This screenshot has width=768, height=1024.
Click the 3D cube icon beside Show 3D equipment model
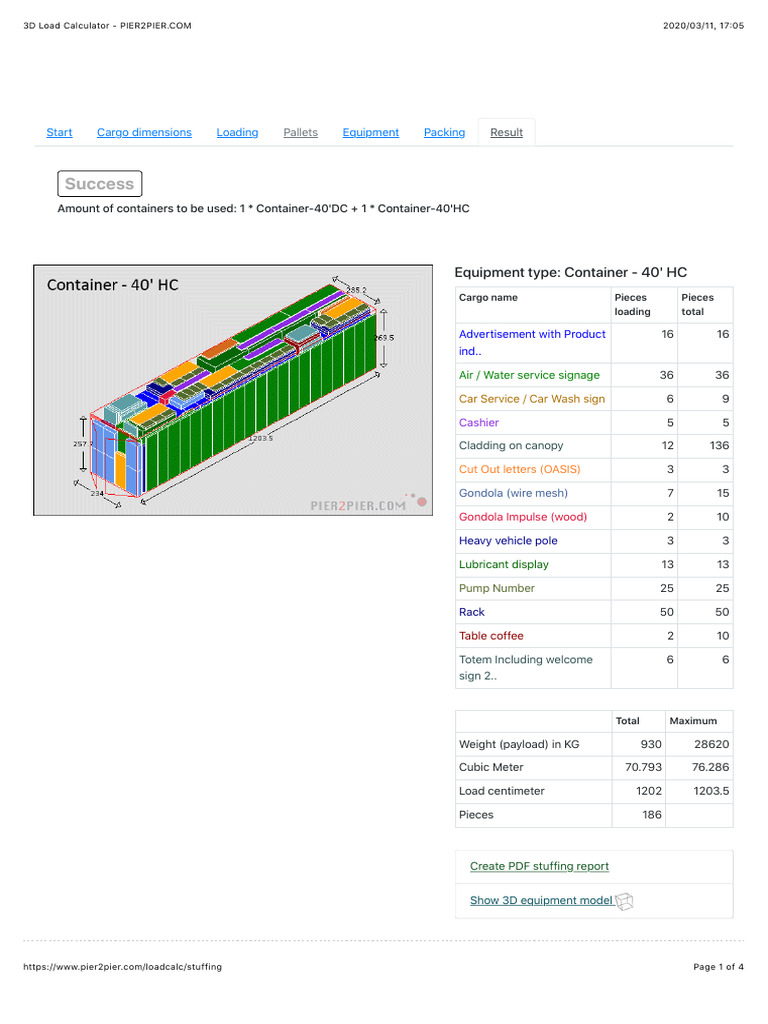click(x=624, y=901)
